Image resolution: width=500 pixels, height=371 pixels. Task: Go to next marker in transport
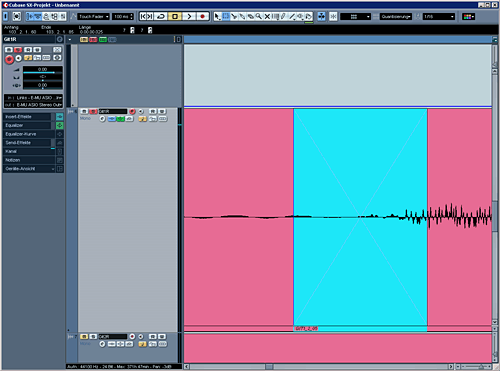150,16
